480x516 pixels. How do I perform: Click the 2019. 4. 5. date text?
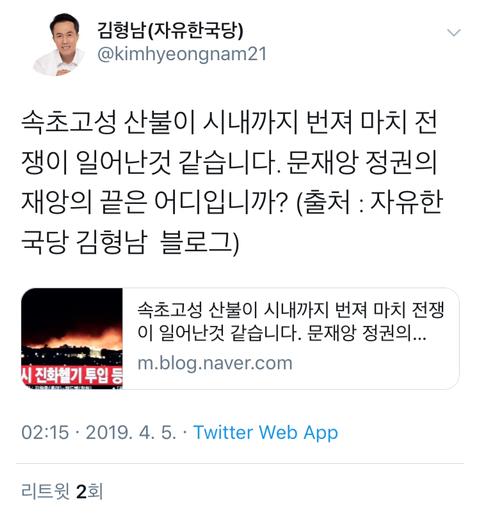131,433
